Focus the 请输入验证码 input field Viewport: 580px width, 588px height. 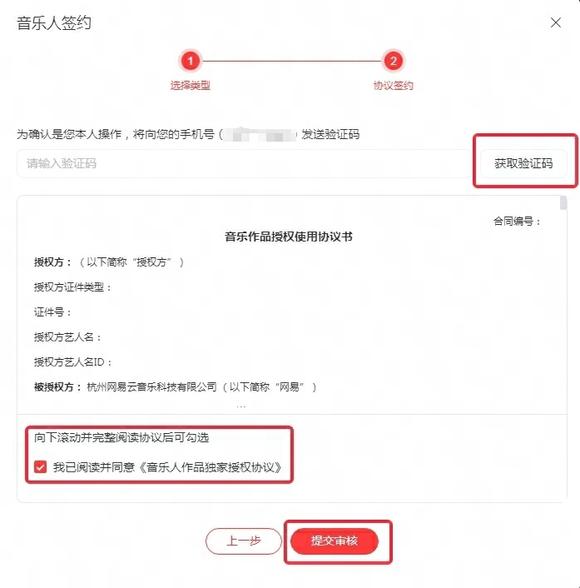pyautogui.click(x=244, y=164)
